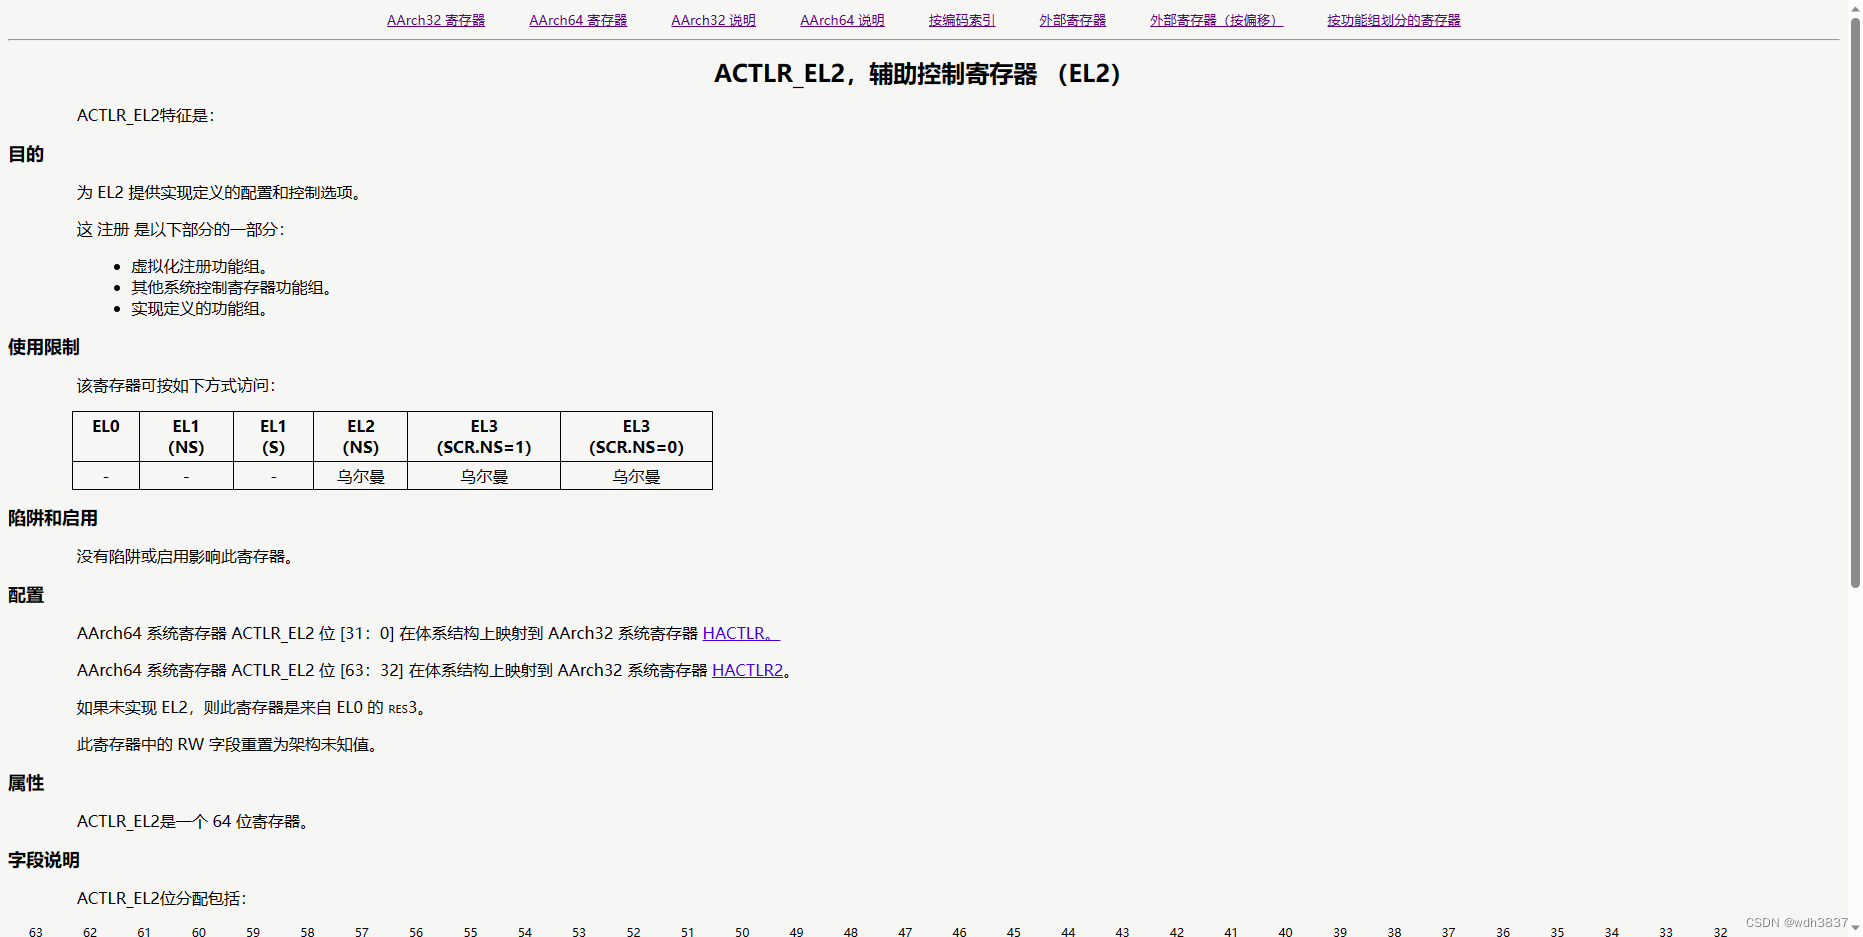Click the 使用限制 section heading

44,347
